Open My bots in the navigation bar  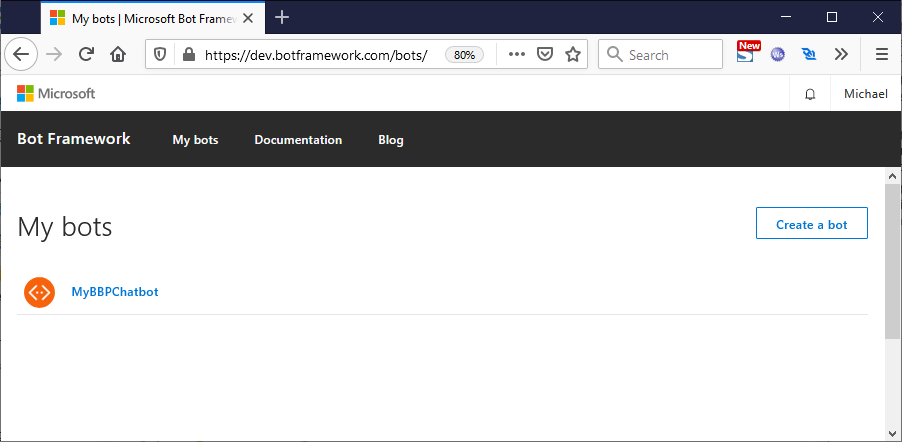[x=196, y=140]
